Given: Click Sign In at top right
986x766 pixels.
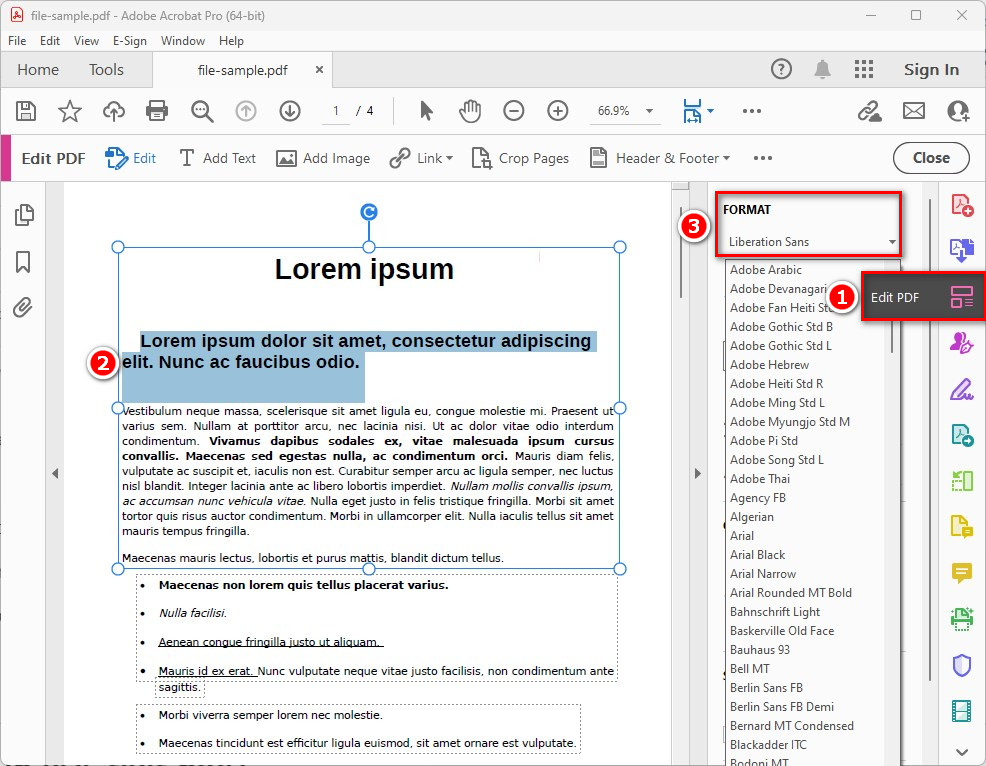Looking at the screenshot, I should [x=931, y=70].
